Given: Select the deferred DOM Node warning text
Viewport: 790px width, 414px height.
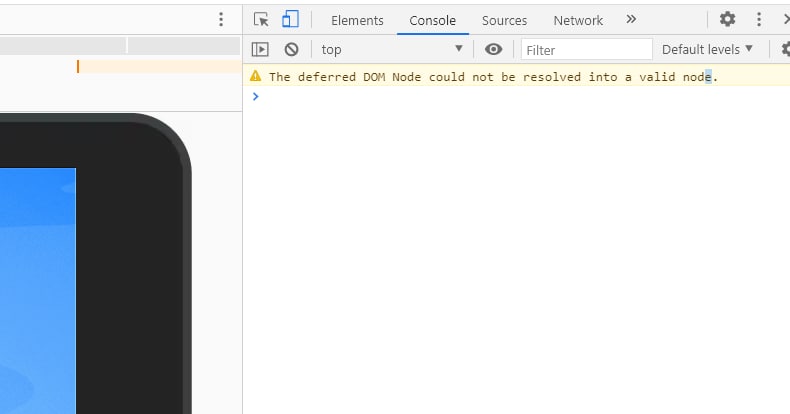Looking at the screenshot, I should point(493,77).
